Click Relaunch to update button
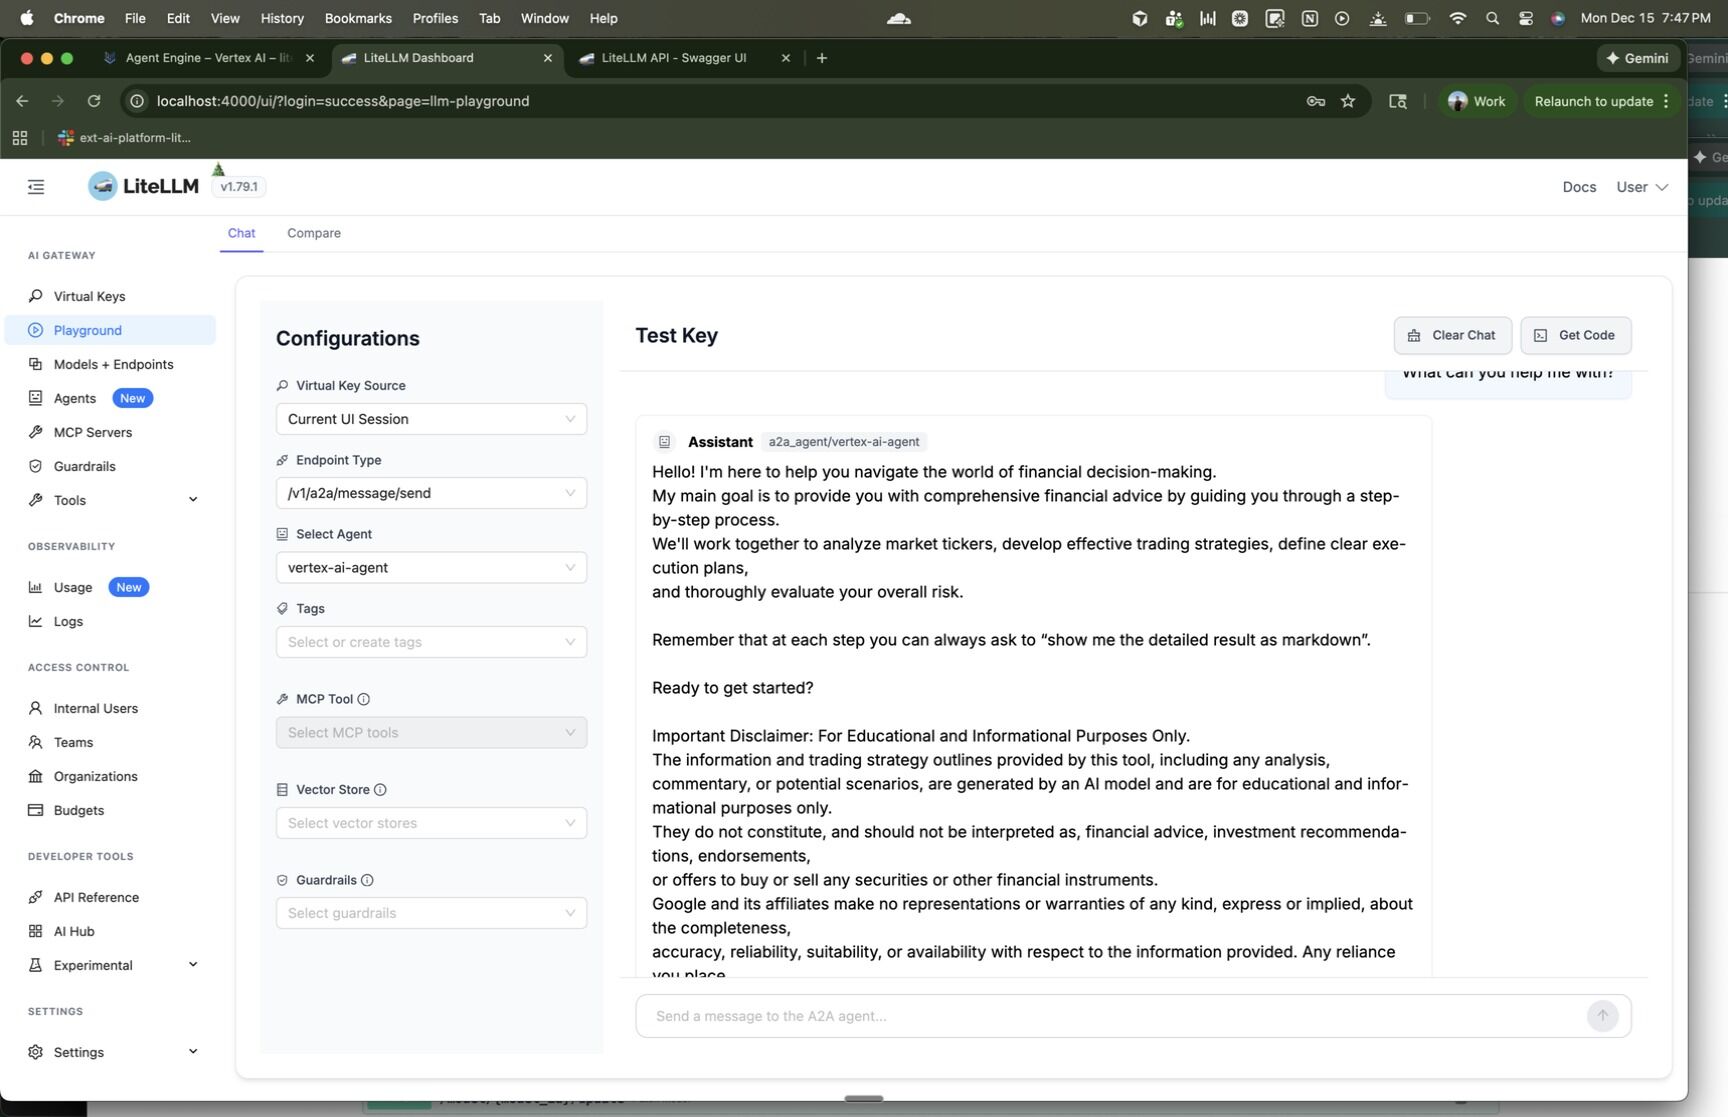 tap(1602, 101)
